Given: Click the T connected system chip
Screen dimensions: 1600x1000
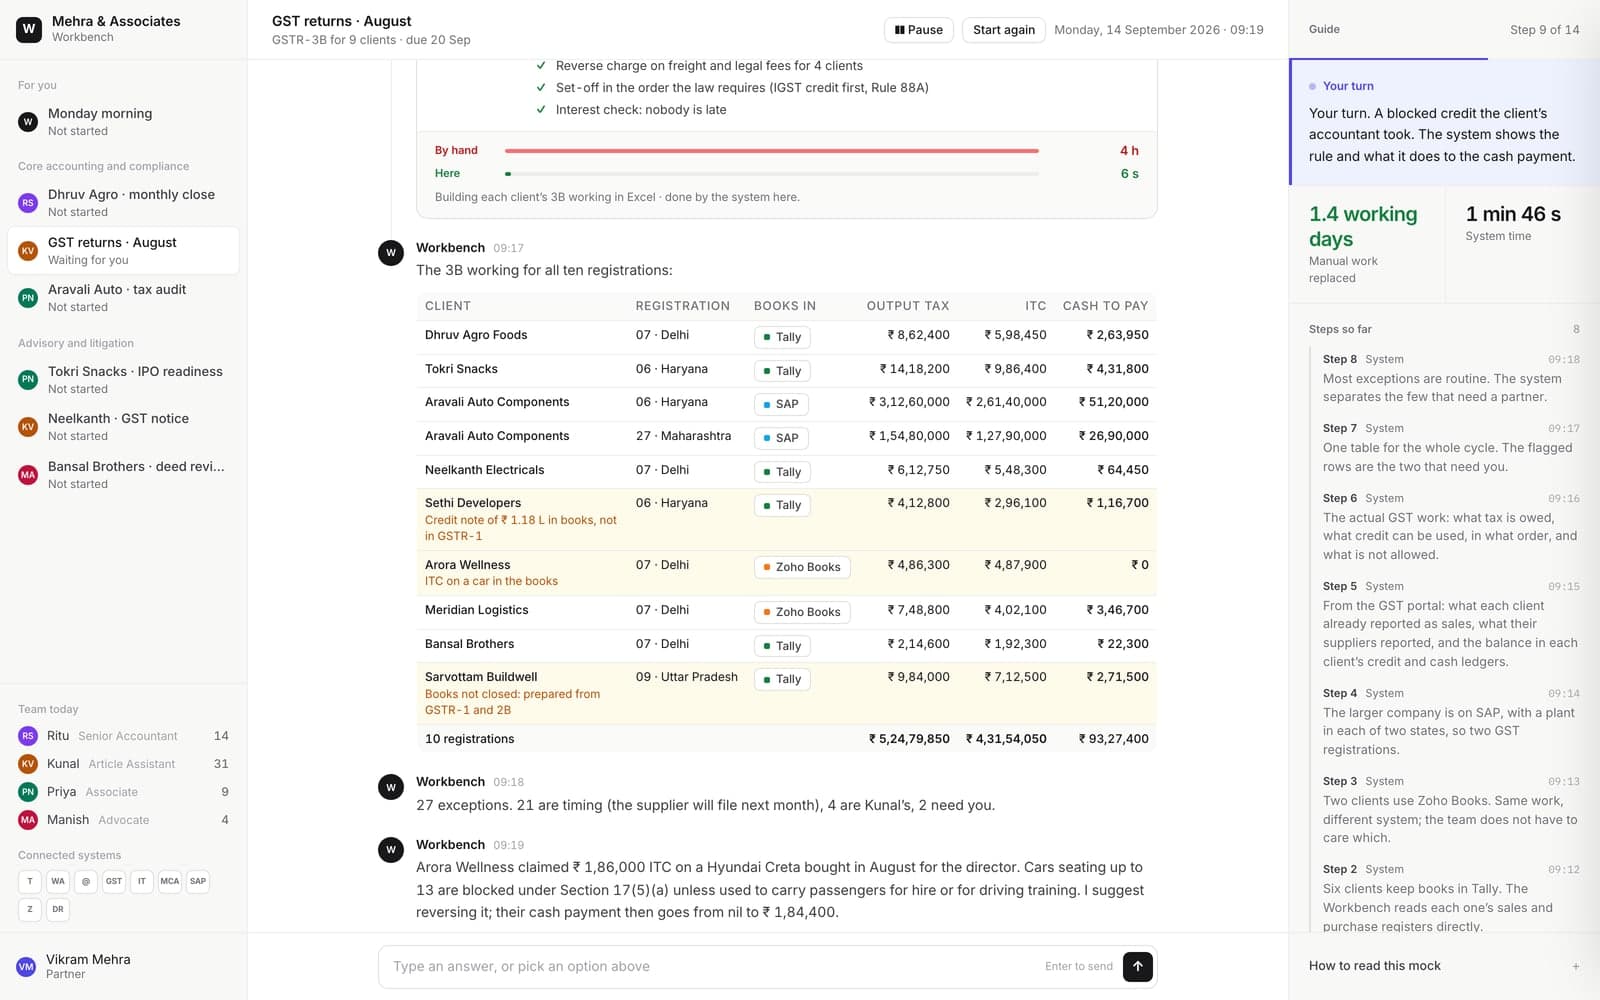Looking at the screenshot, I should tap(30, 881).
